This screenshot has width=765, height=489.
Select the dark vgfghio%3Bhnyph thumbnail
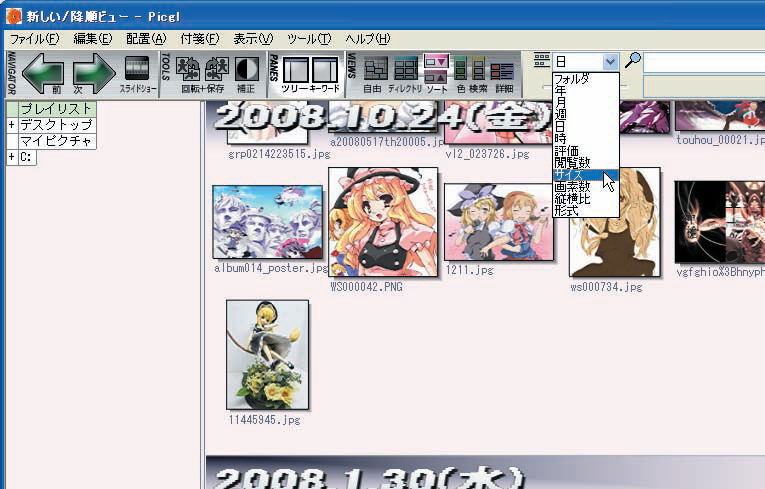click(x=720, y=222)
